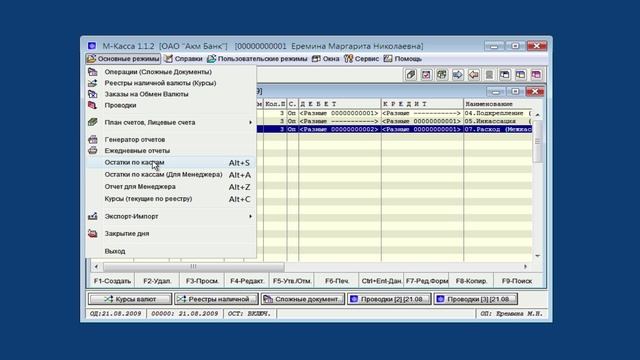Click F3-Просм. button
The image size is (640, 360).
click(x=202, y=281)
